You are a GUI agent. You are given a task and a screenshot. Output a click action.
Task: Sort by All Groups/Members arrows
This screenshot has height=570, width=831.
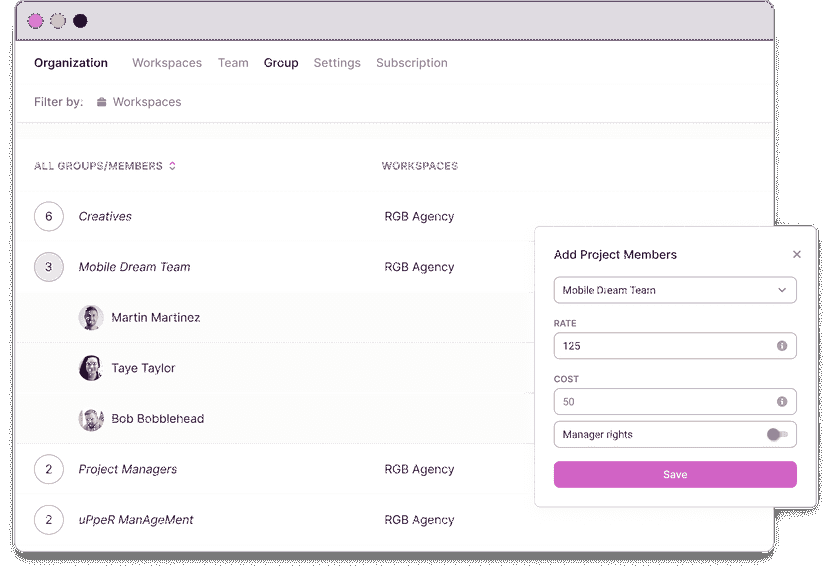[172, 166]
